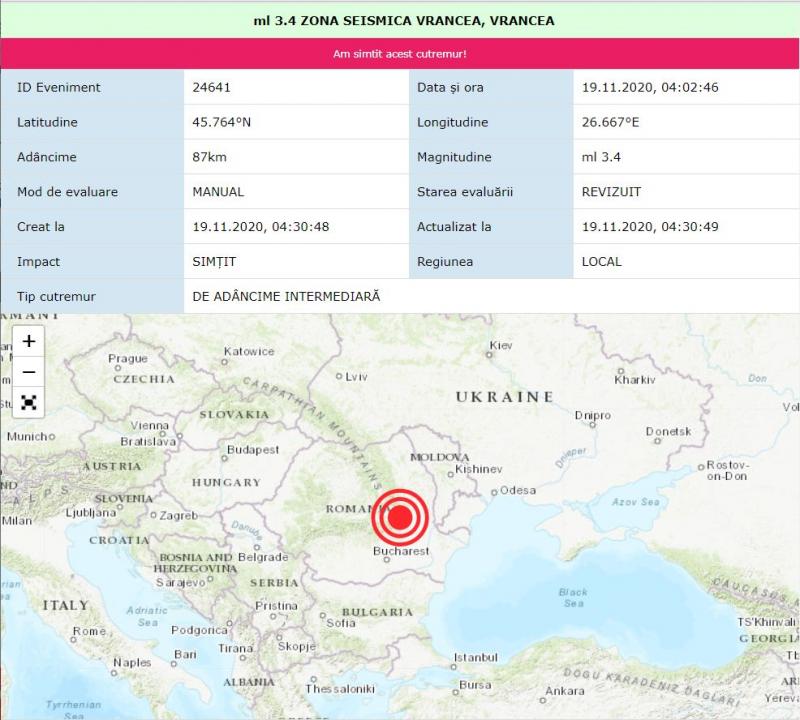Click the 'REVIZUIT' evaluation status cell
The width and height of the screenshot is (800, 720).
(x=612, y=191)
